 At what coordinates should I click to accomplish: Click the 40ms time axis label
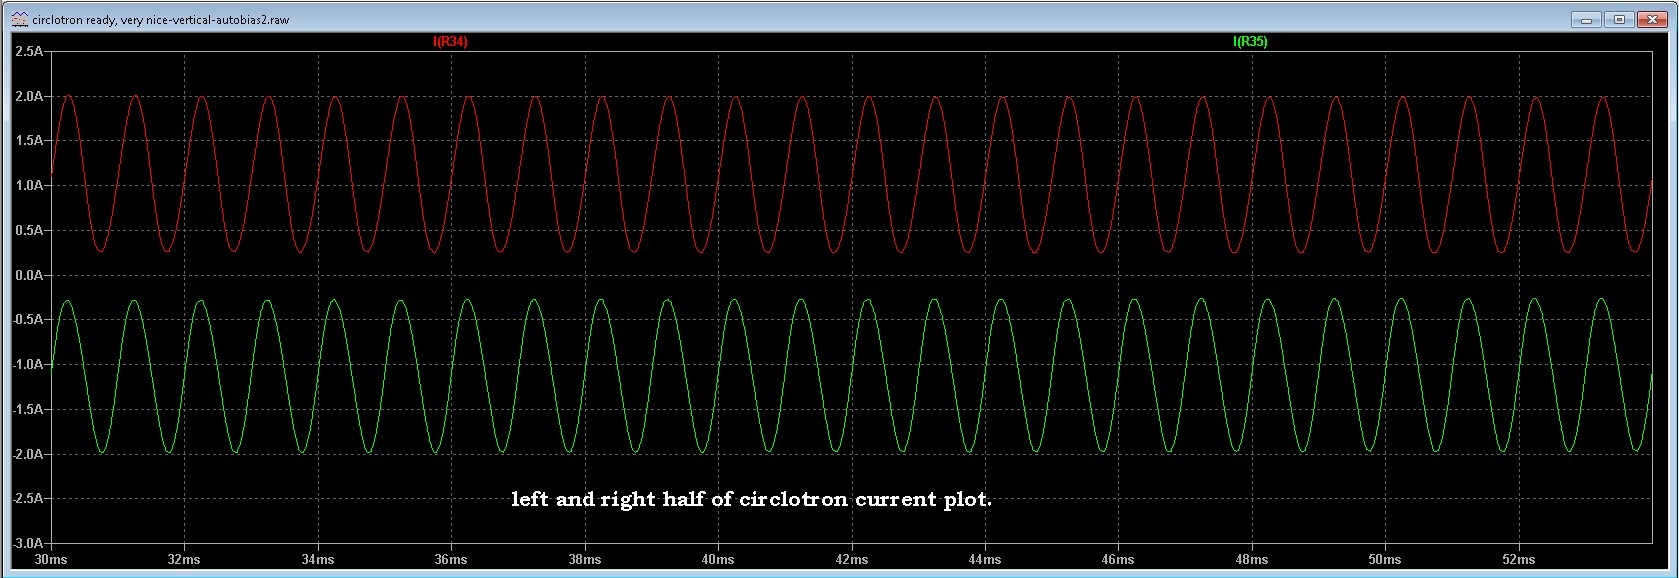click(x=718, y=559)
